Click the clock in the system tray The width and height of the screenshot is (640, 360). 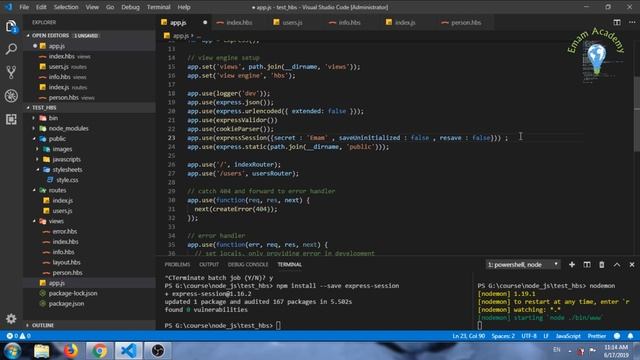(x=616, y=351)
